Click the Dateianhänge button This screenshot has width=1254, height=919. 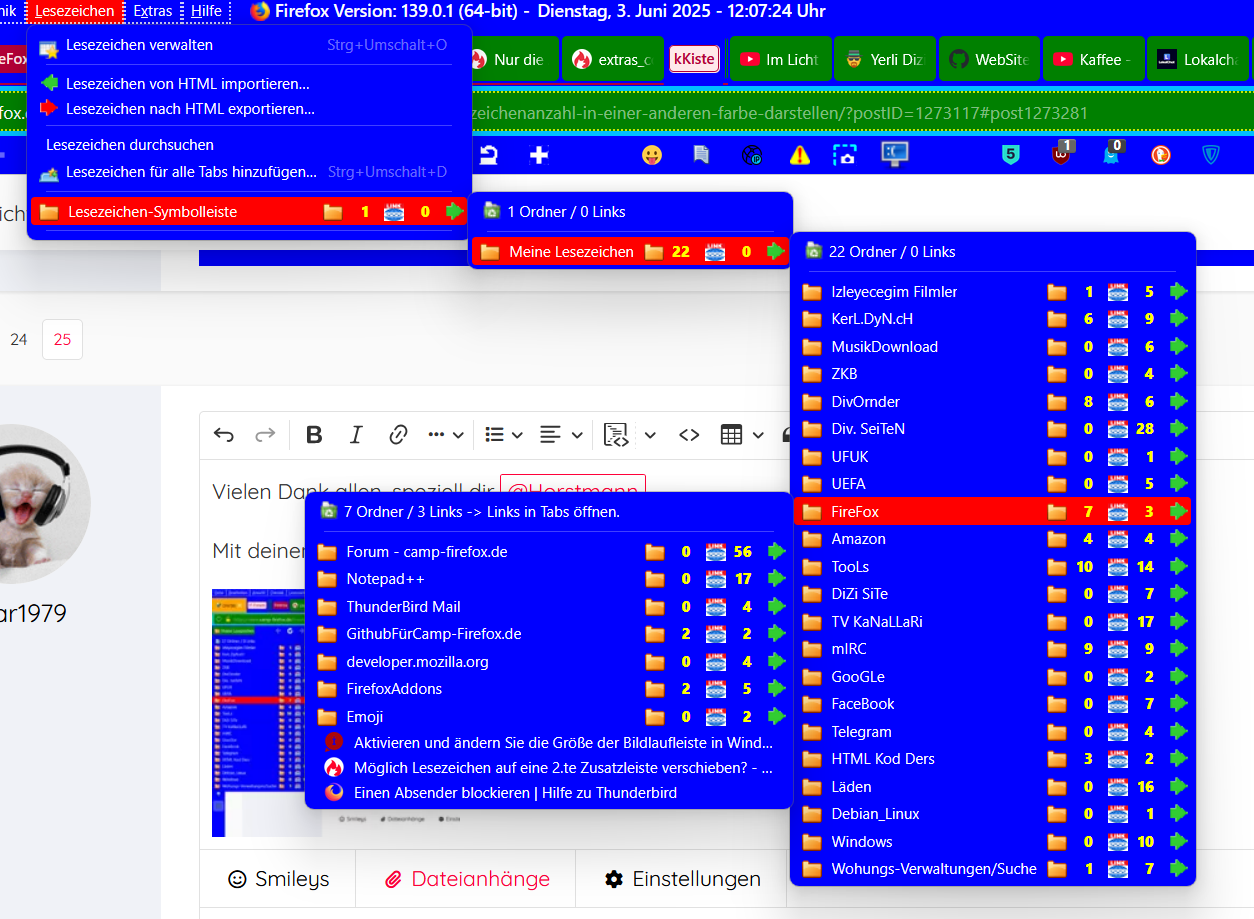467,879
